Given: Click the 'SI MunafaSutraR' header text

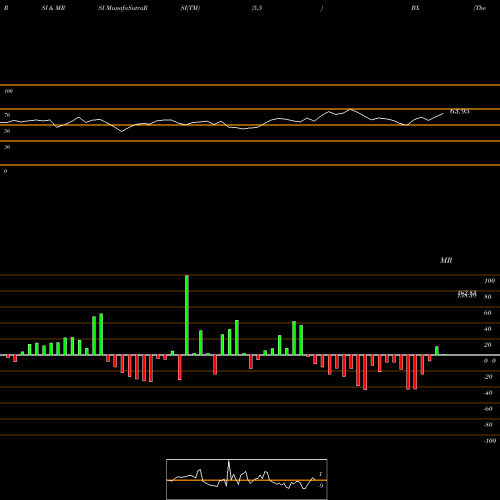Looking at the screenshot, I should [x=123, y=8].
